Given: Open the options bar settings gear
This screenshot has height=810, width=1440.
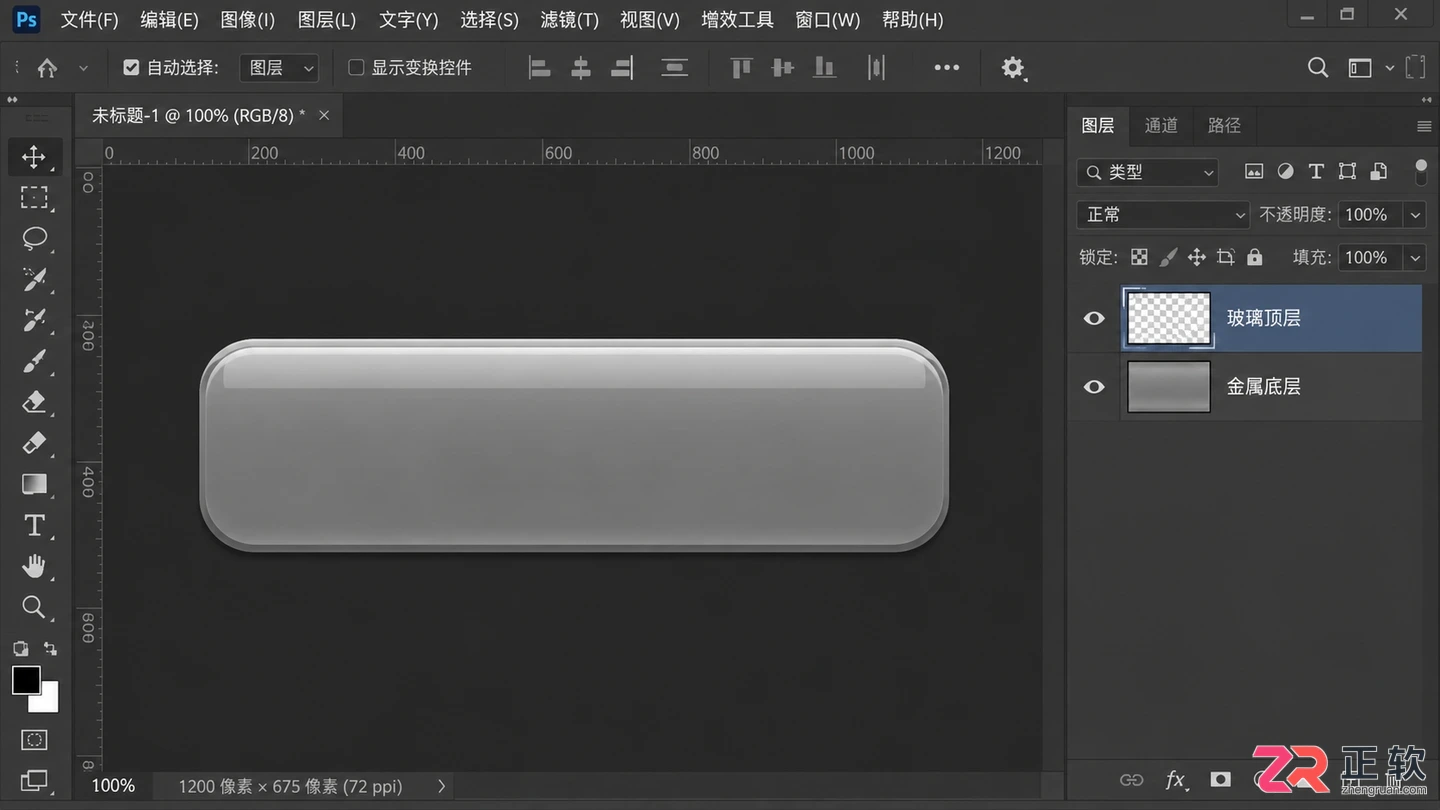Looking at the screenshot, I should tap(1013, 68).
